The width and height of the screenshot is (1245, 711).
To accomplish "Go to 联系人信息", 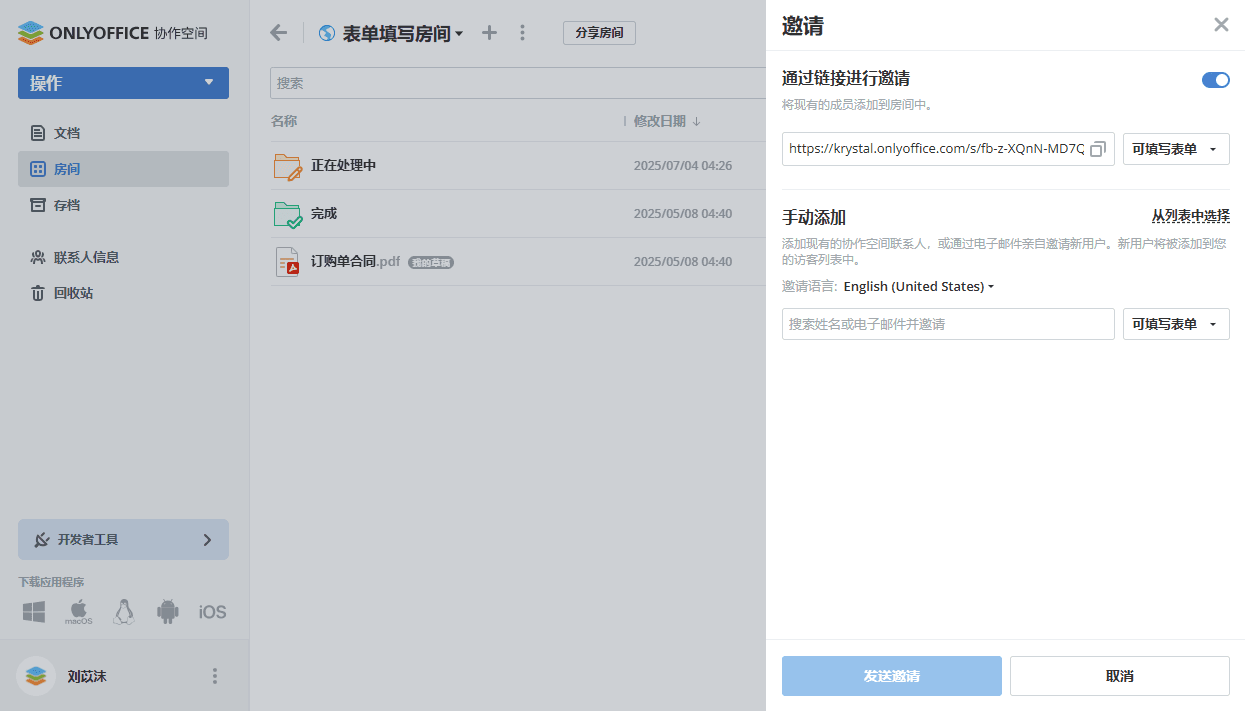I will click(86, 257).
